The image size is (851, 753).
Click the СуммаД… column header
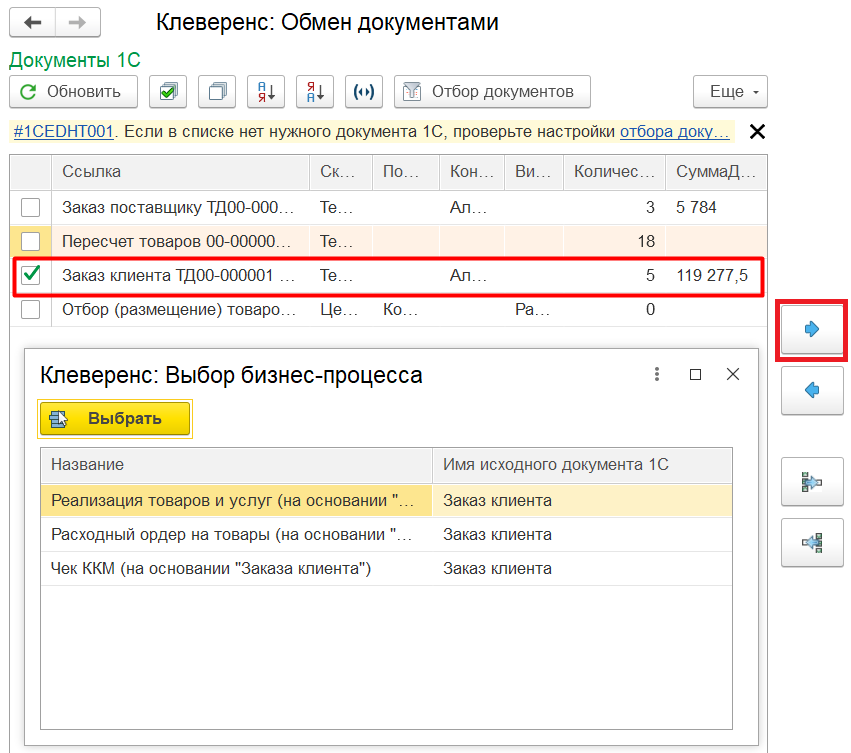[716, 172]
